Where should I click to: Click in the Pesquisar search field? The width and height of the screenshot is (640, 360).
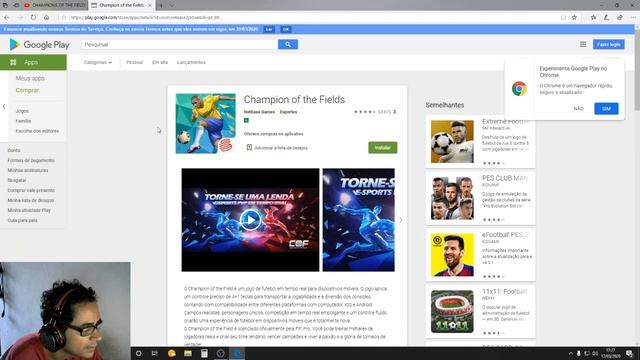179,44
